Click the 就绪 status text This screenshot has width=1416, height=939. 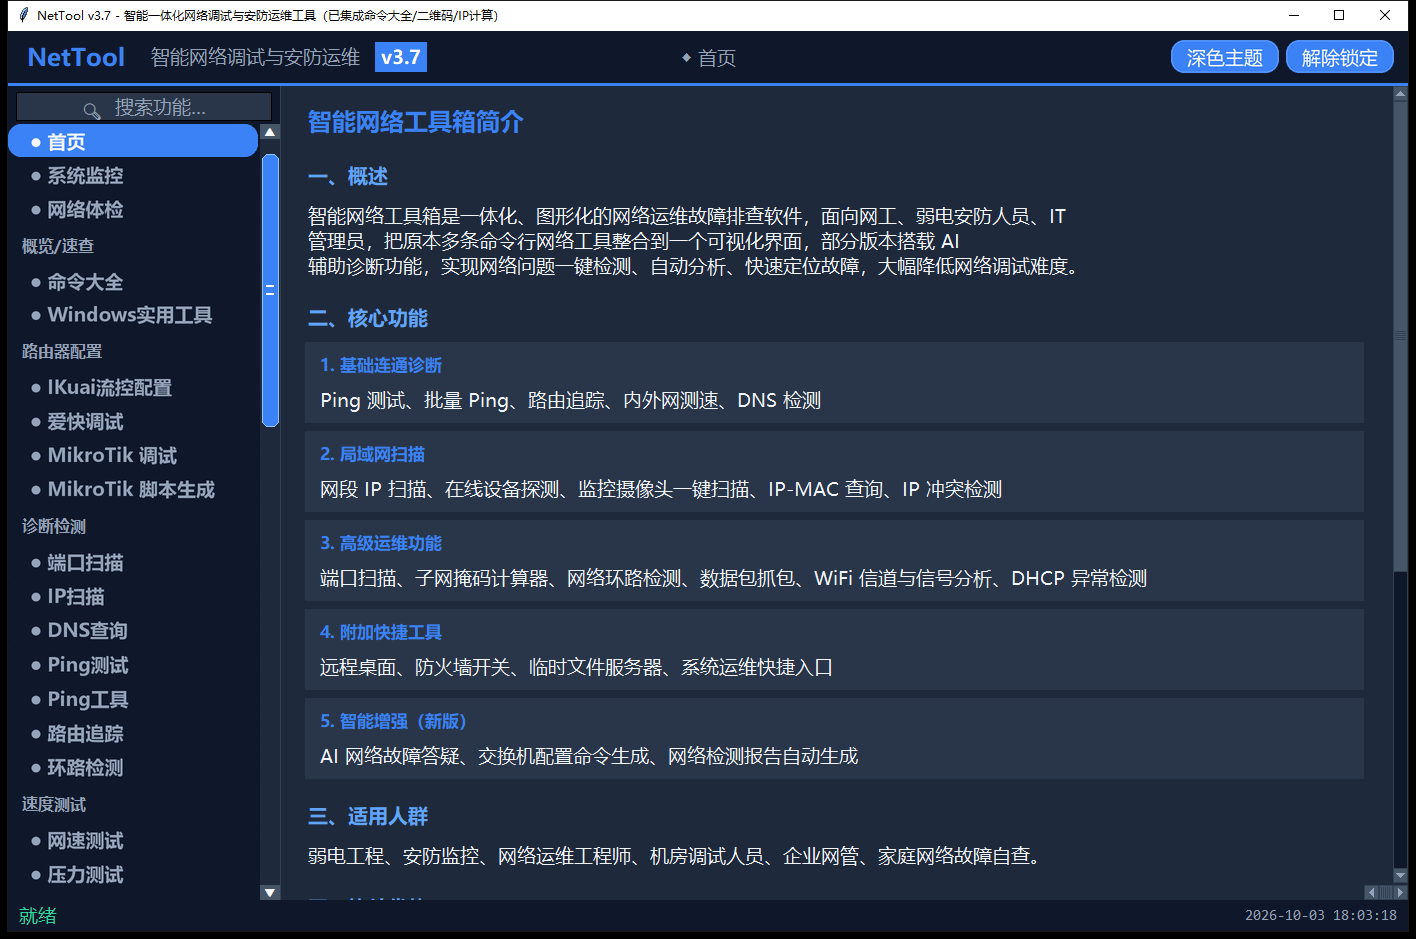(x=38, y=915)
